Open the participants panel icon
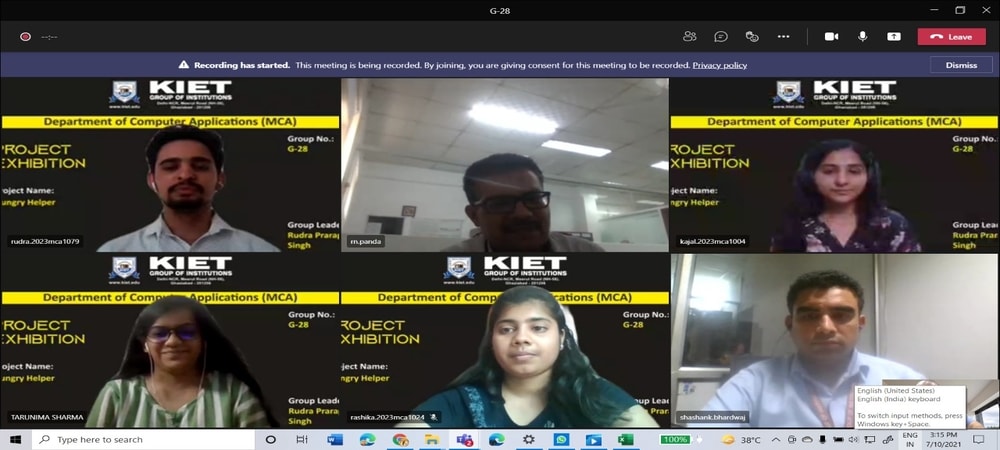This screenshot has height=450, width=1000. pyautogui.click(x=689, y=37)
